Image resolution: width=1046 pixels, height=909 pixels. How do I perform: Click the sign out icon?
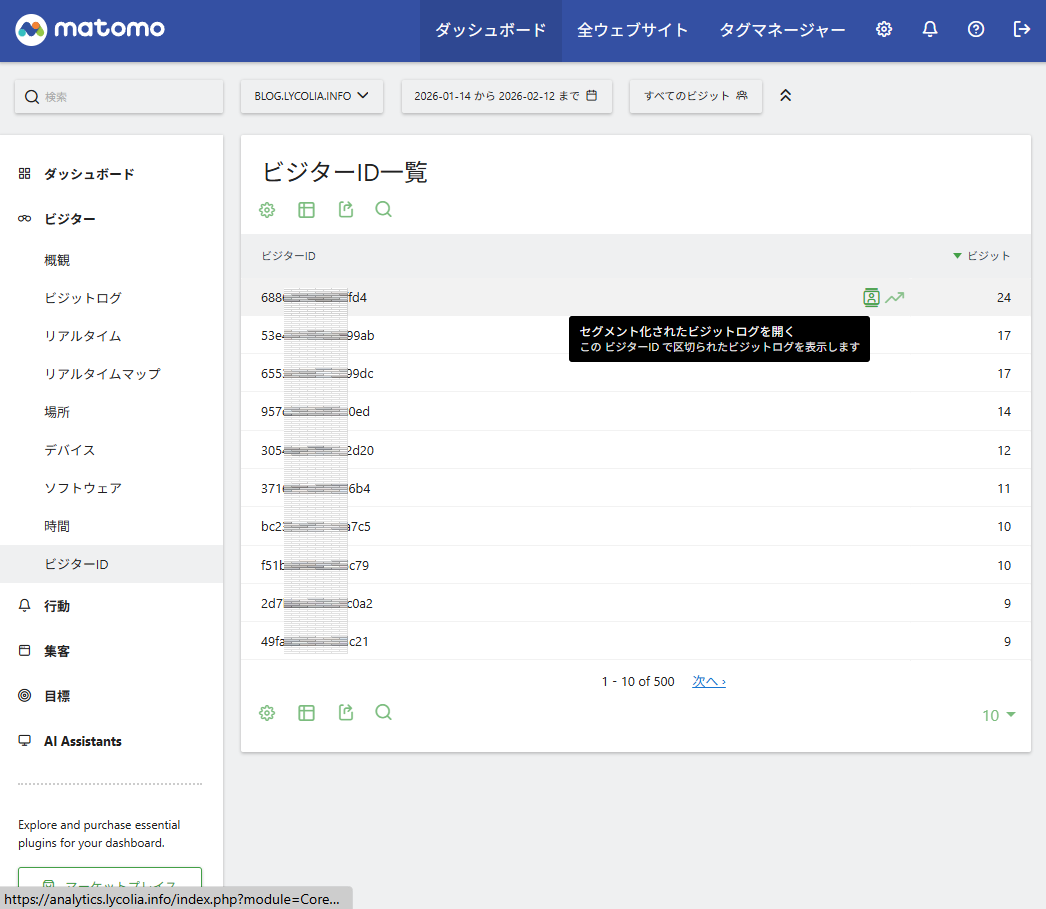tap(1021, 30)
